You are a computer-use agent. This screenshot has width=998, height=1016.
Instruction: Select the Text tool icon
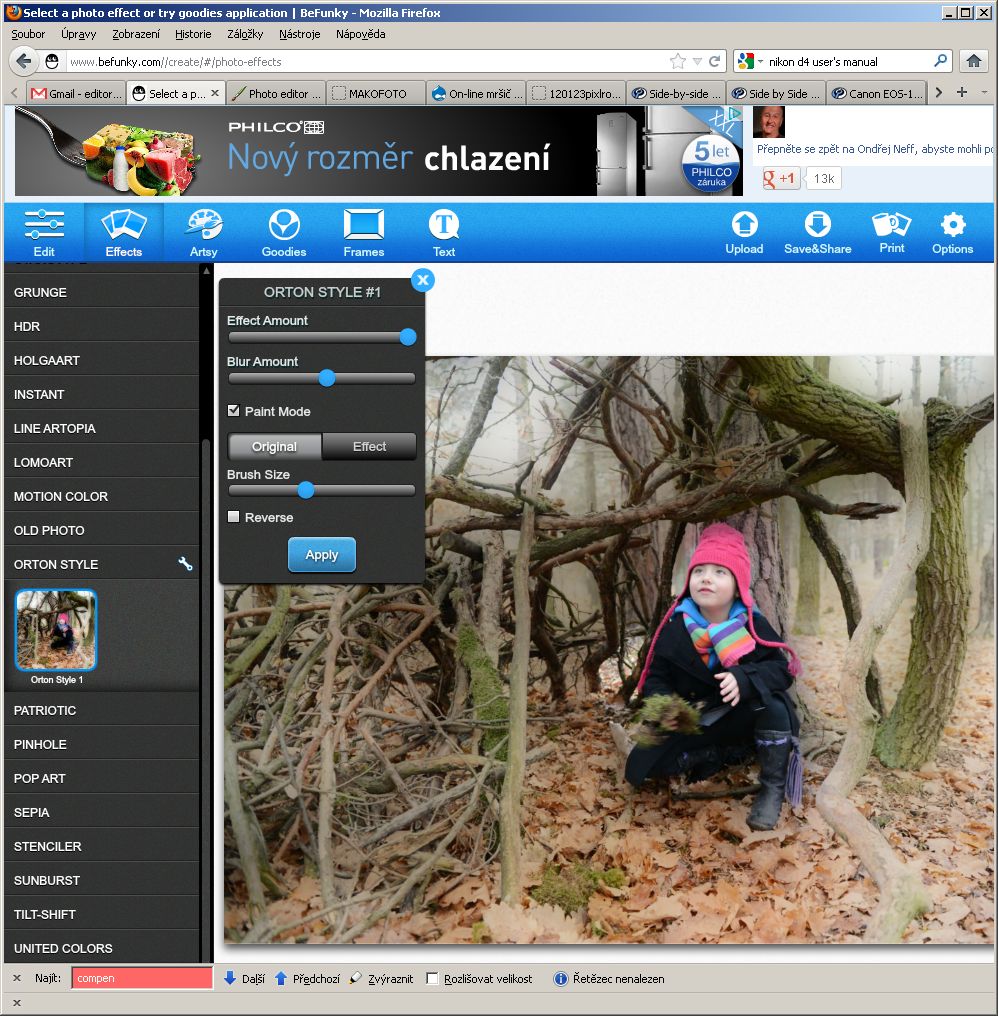pyautogui.click(x=444, y=225)
